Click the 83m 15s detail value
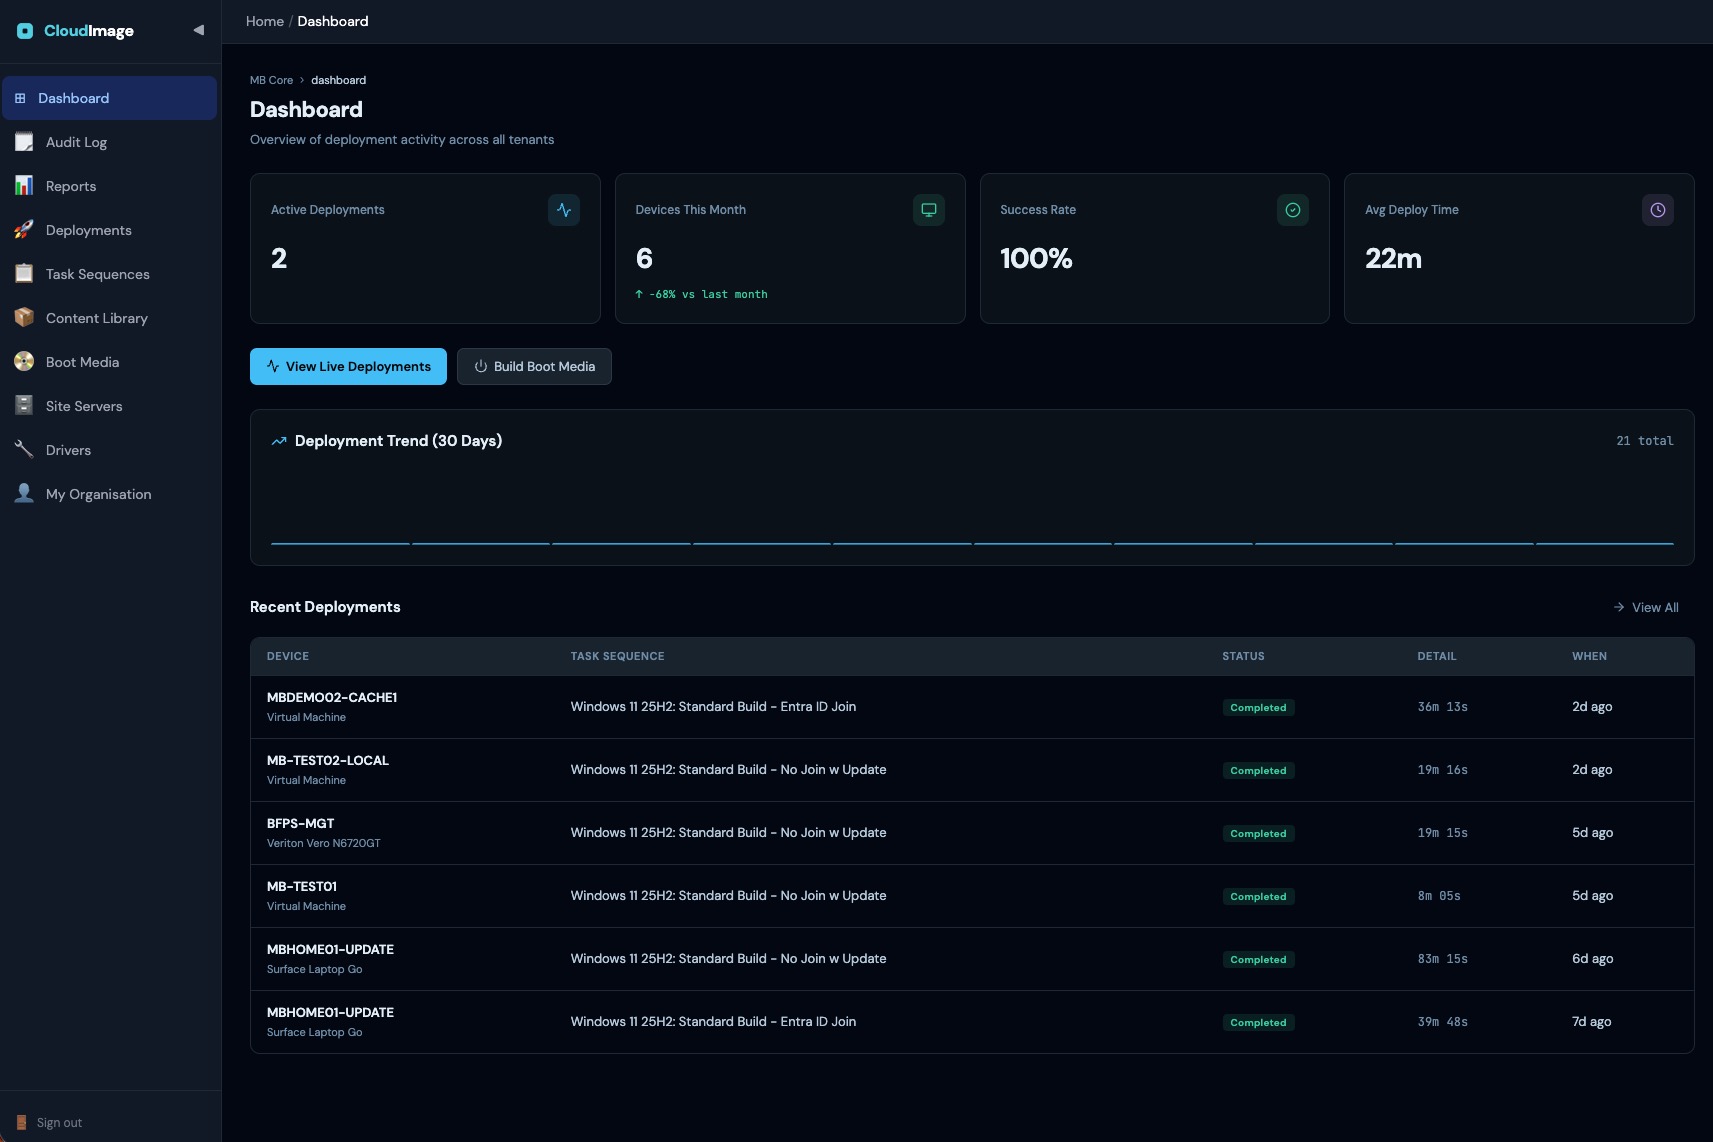The width and height of the screenshot is (1713, 1142). pos(1442,958)
